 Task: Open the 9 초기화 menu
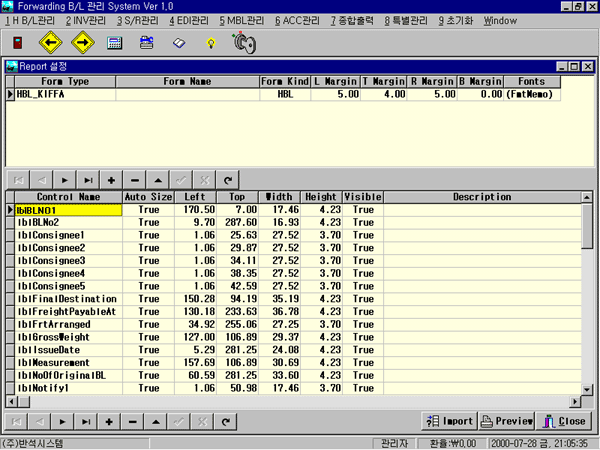(456, 21)
